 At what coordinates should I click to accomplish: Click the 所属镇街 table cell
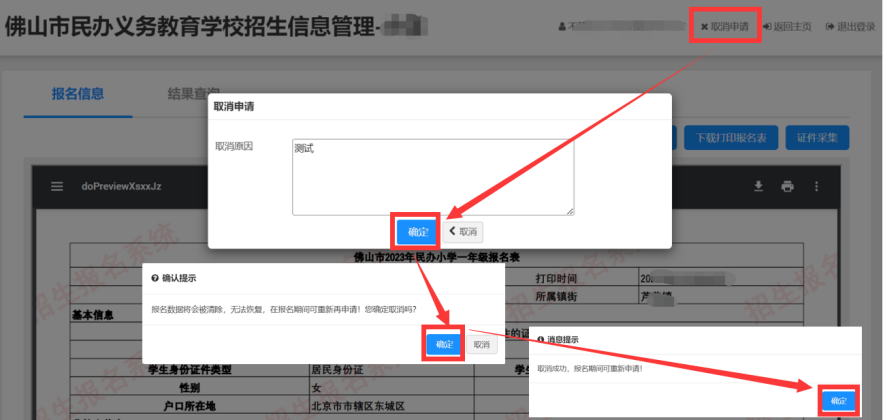(x=555, y=297)
